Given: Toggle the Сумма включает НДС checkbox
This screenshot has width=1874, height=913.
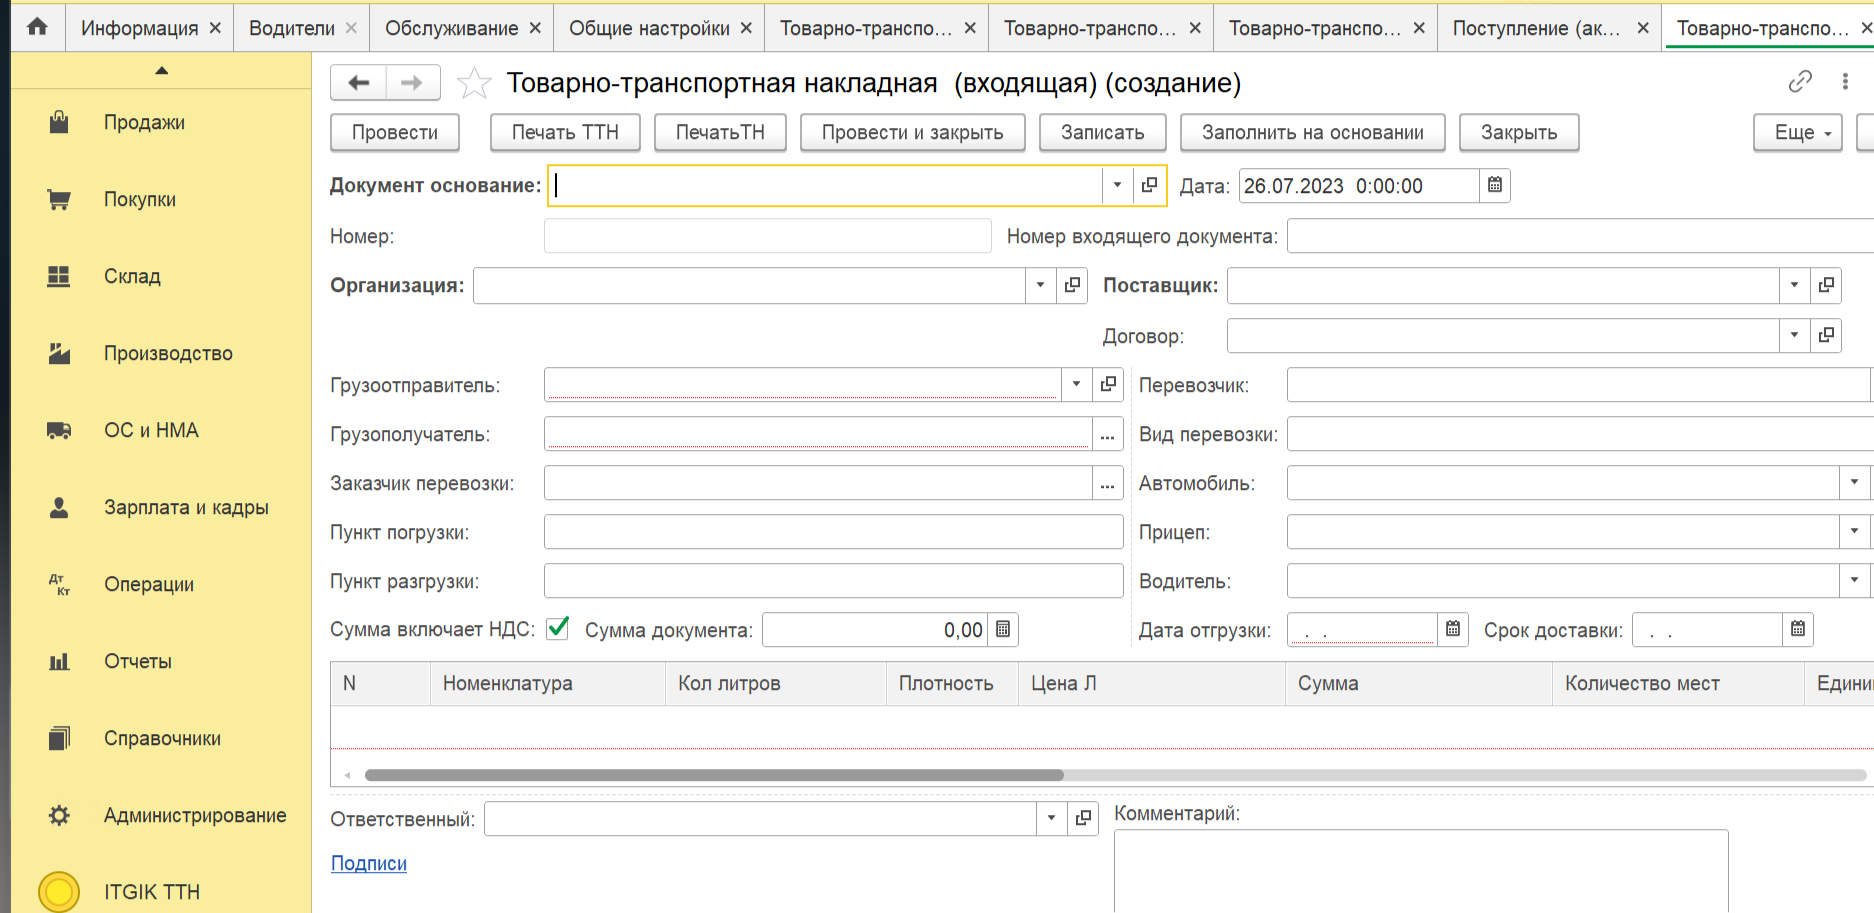Looking at the screenshot, I should click(558, 629).
